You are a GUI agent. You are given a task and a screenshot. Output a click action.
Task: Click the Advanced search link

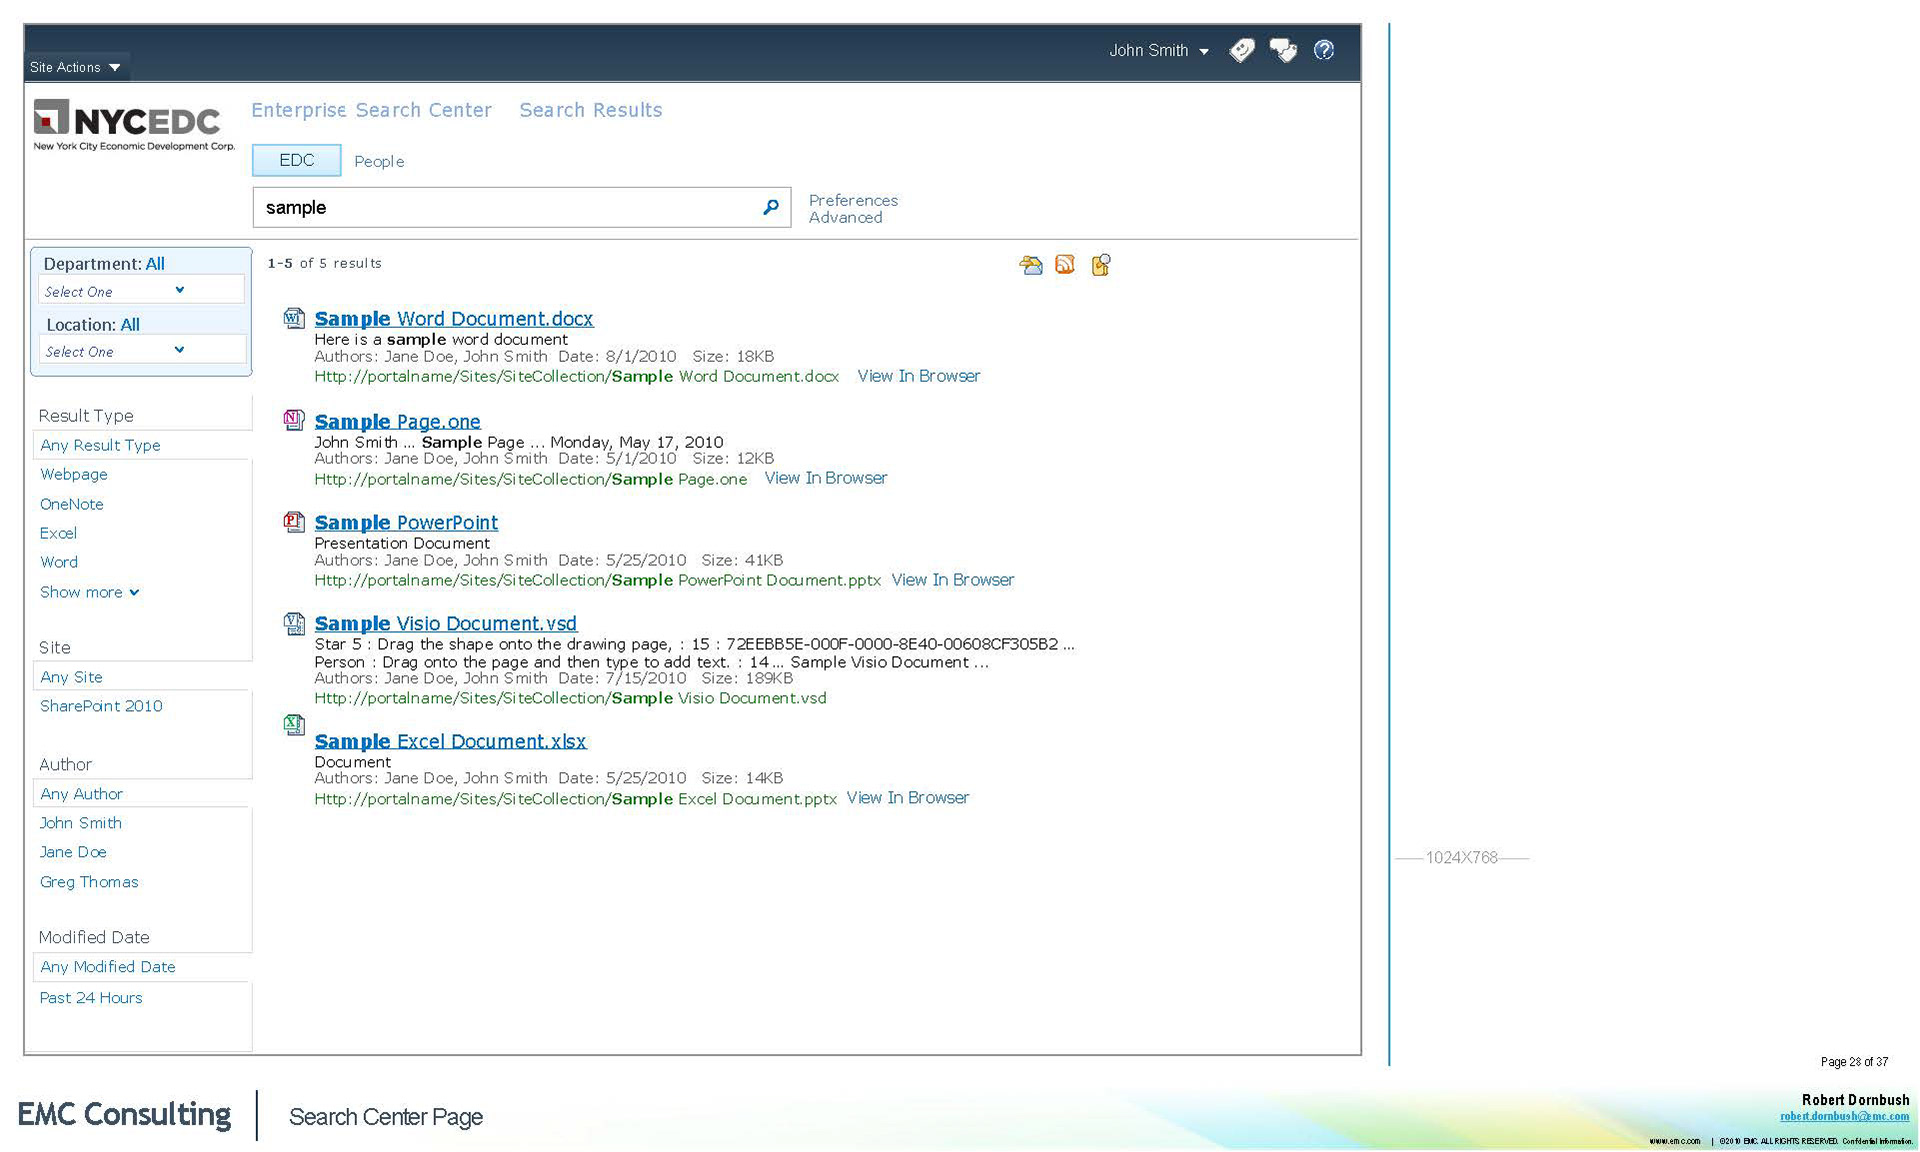pyautogui.click(x=845, y=218)
